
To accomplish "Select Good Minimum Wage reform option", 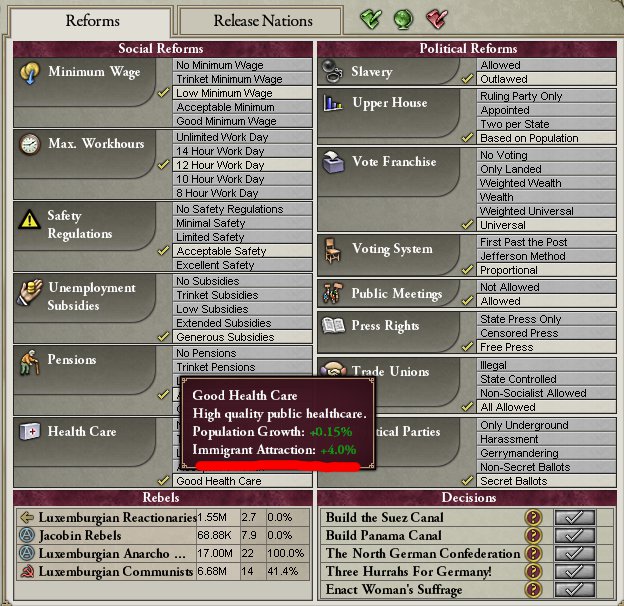I will tap(242, 121).
